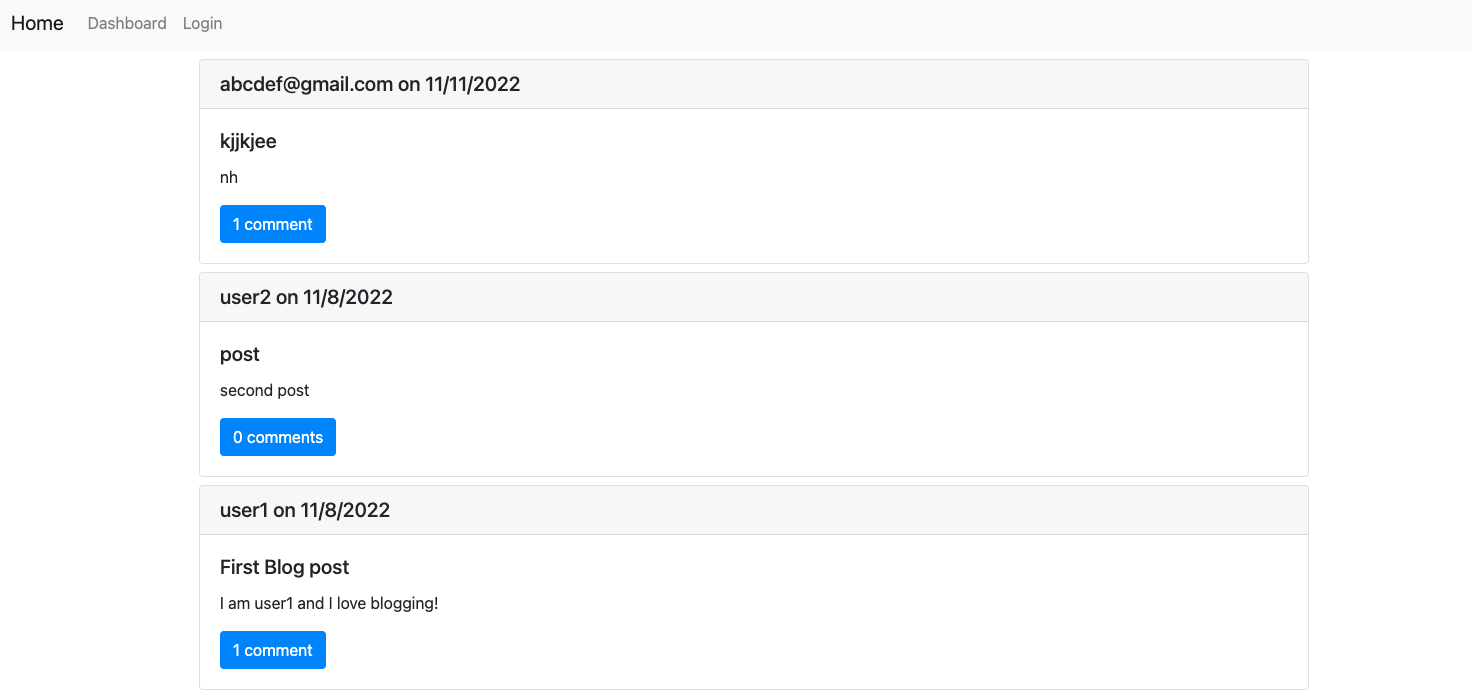The width and height of the screenshot is (1472, 694).
Task: Click the 'I love blogging!' post text
Action: pyautogui.click(x=383, y=603)
